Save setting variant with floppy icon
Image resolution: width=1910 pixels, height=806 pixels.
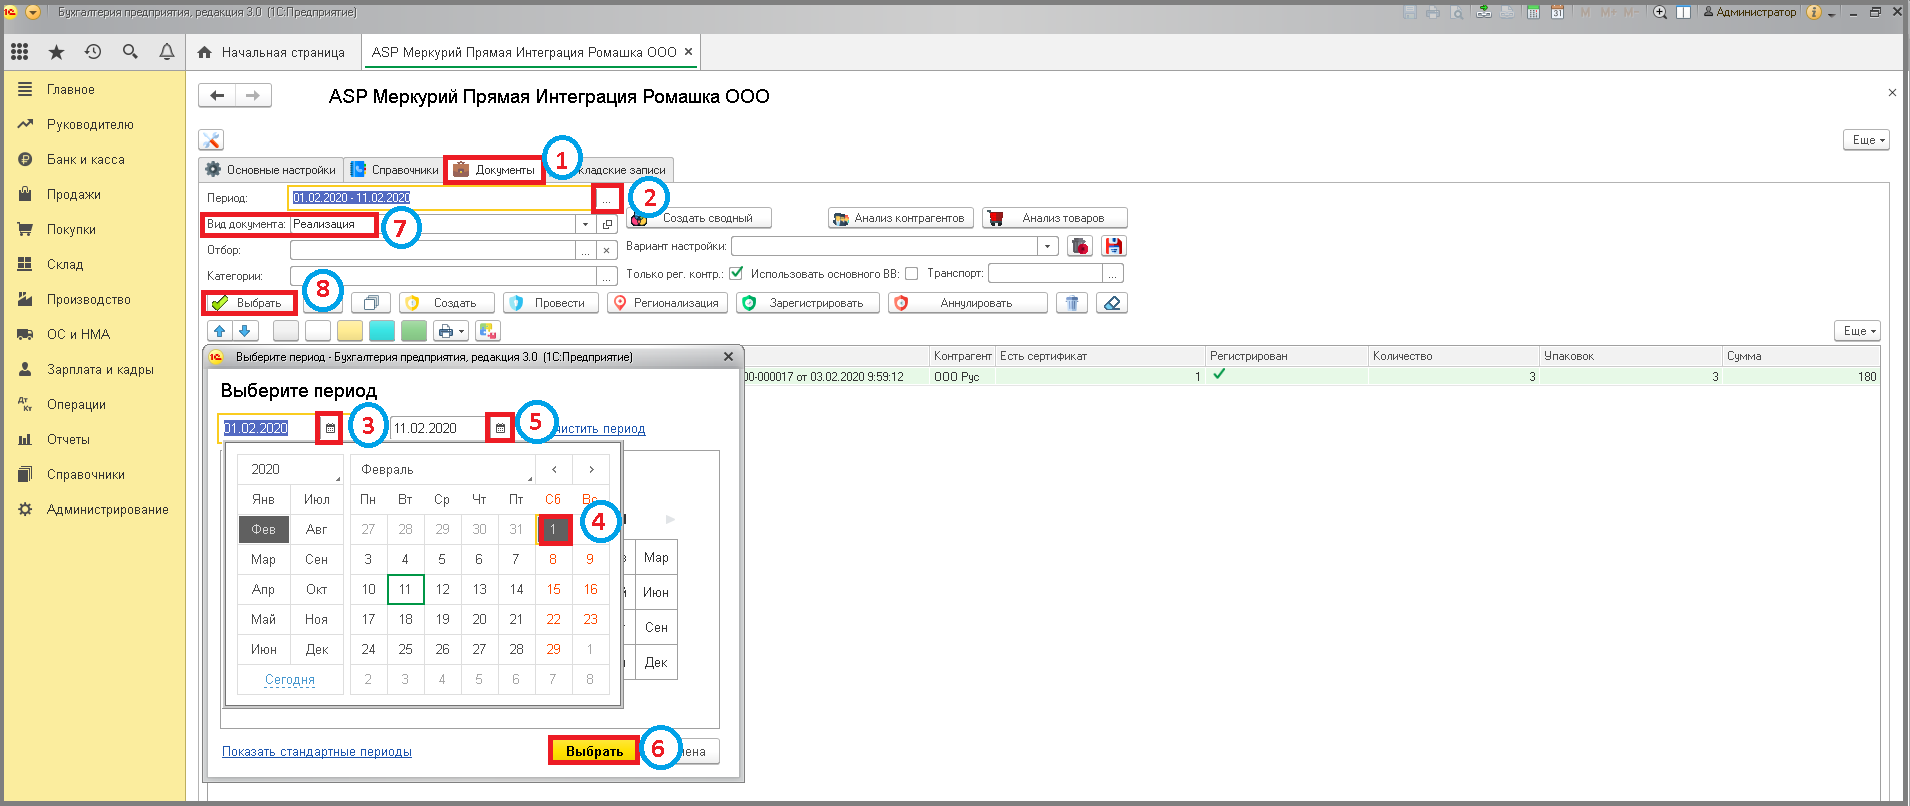click(1114, 246)
